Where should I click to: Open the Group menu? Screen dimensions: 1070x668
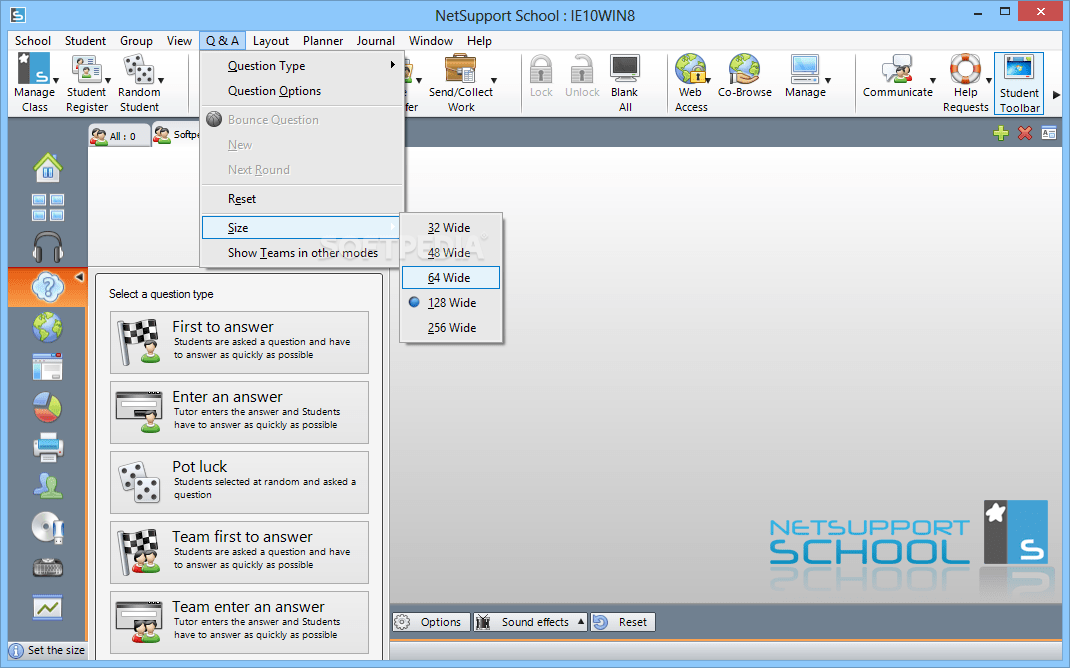136,41
